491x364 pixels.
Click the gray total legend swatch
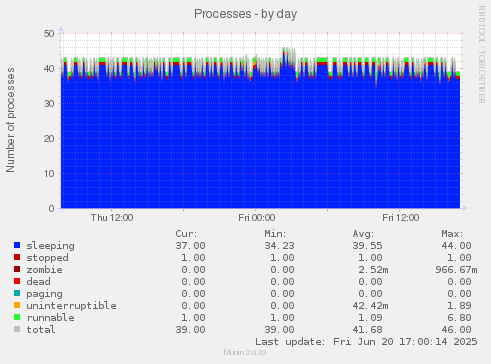coord(17,329)
